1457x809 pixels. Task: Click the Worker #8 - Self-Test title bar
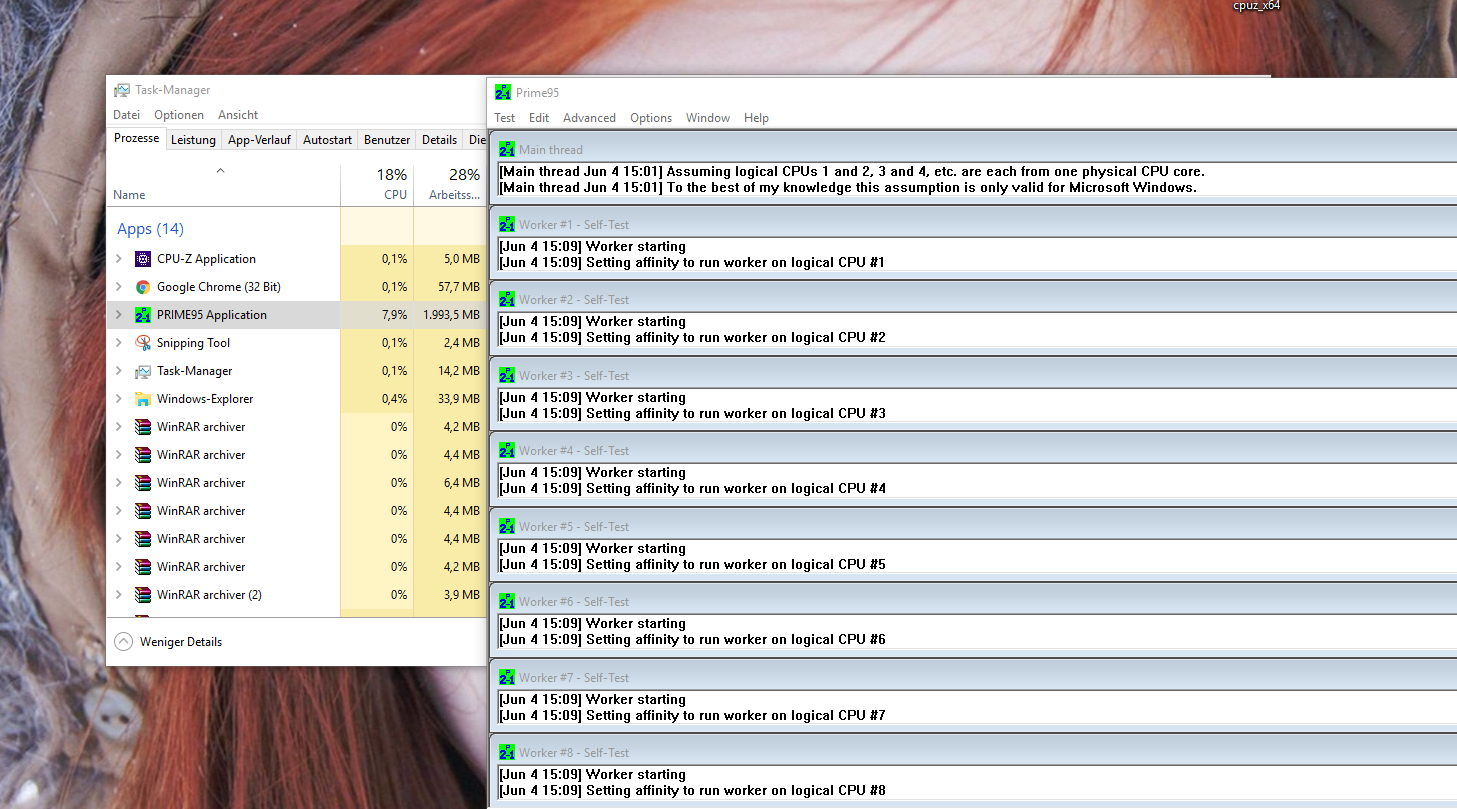[975, 752]
